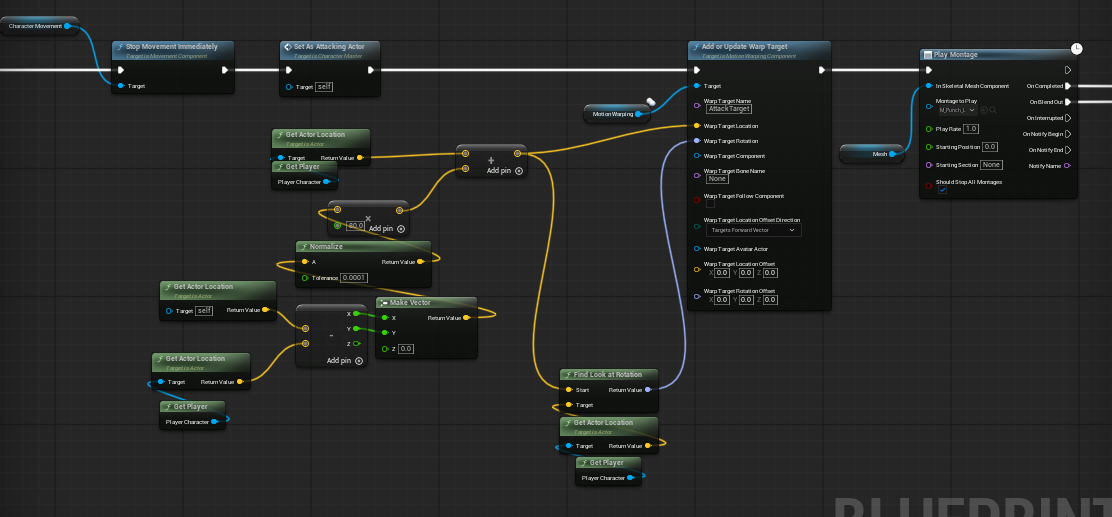The image size is (1112, 517).
Task: Select the Set As Attacking Actor node title
Action: [x=329, y=47]
